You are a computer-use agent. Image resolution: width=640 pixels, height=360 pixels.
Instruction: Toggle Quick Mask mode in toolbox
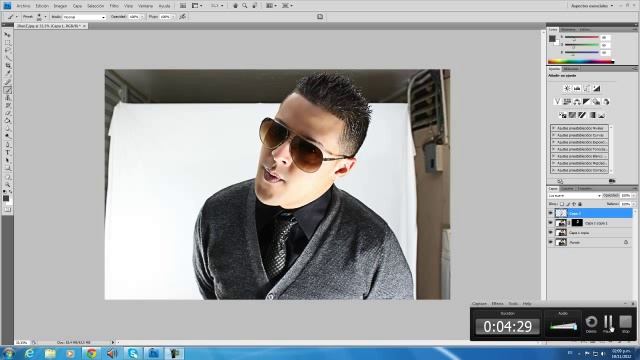click(7, 209)
